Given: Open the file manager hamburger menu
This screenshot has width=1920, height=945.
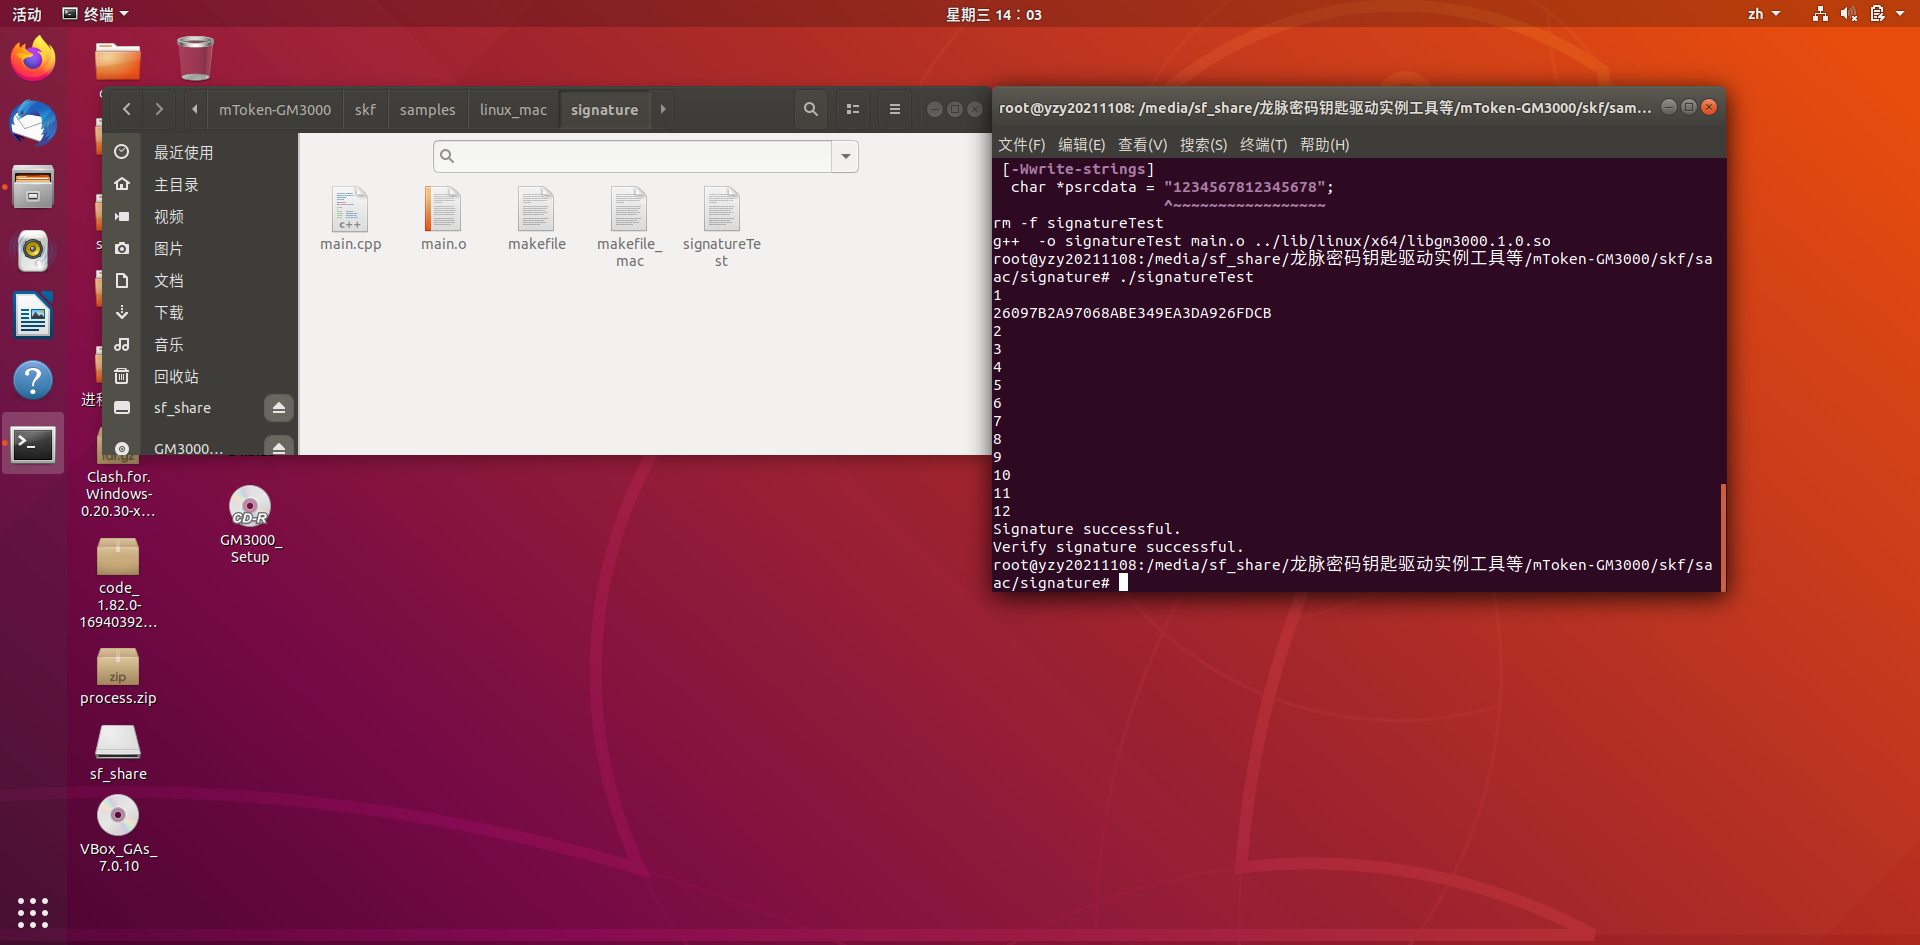Looking at the screenshot, I should 895,109.
